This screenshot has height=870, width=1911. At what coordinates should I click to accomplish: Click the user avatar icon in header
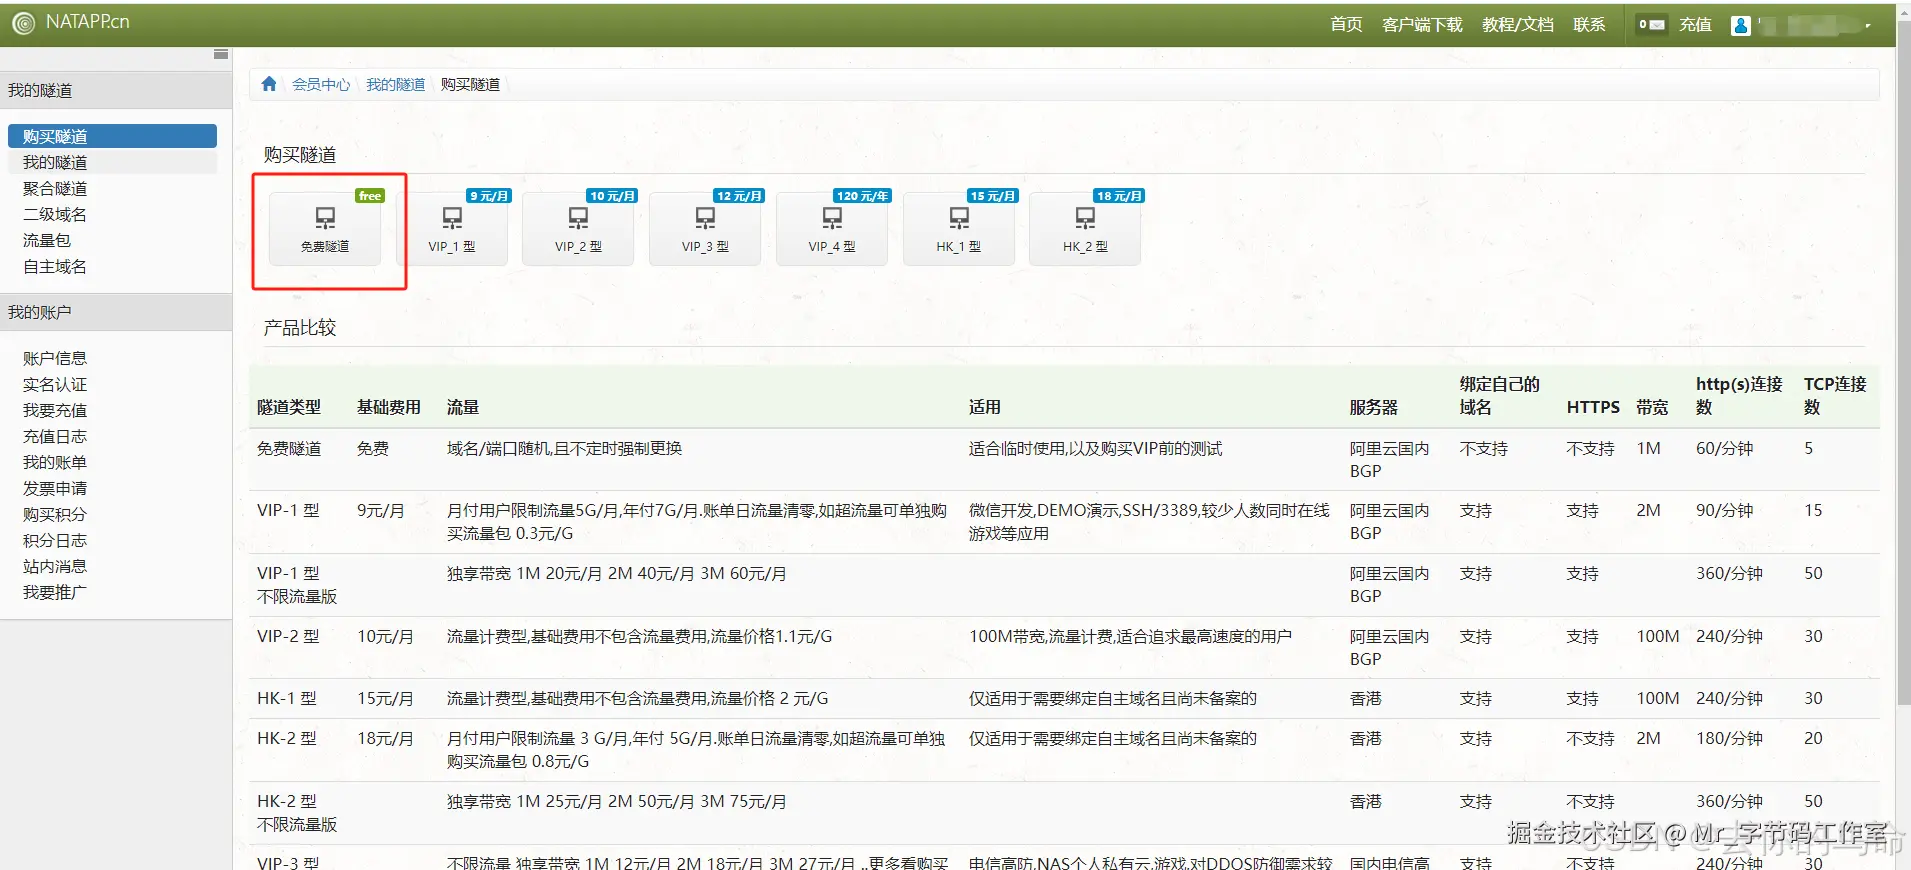coord(1741,25)
